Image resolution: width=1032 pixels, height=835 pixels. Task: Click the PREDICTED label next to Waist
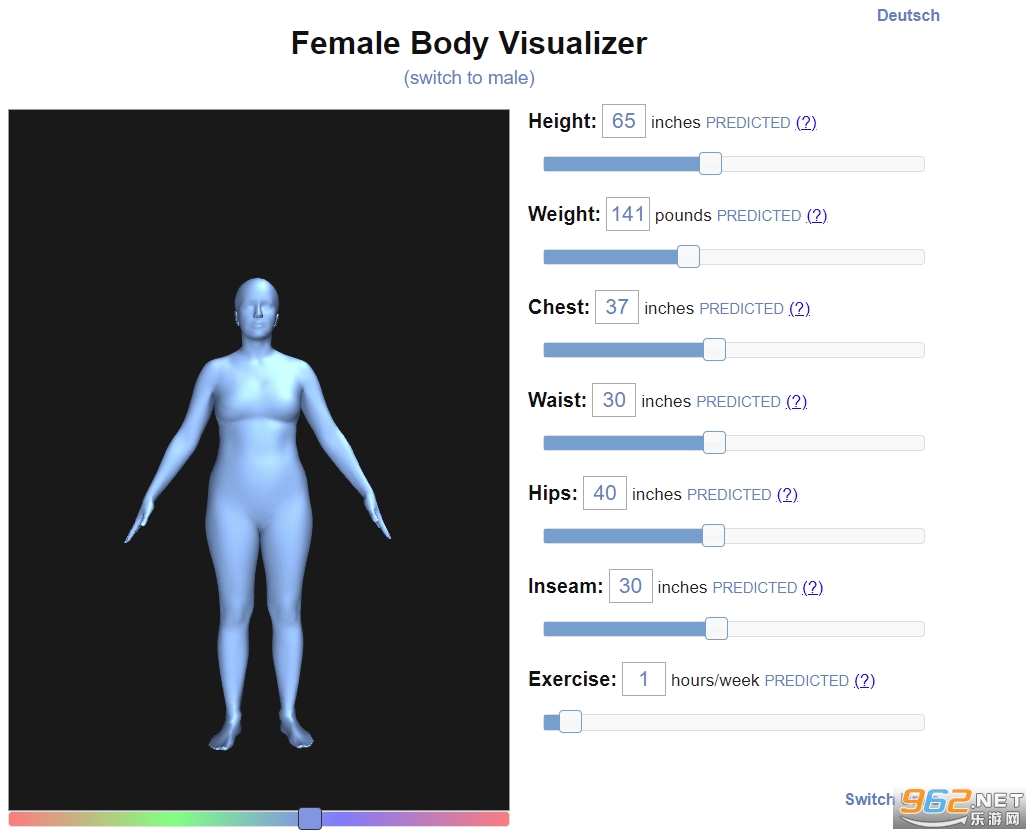point(738,401)
